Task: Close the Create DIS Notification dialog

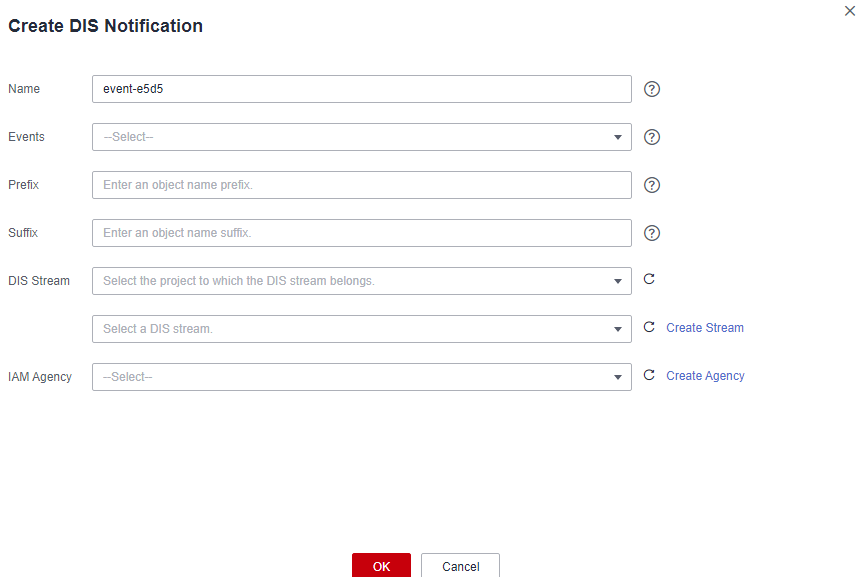Action: 850,10
